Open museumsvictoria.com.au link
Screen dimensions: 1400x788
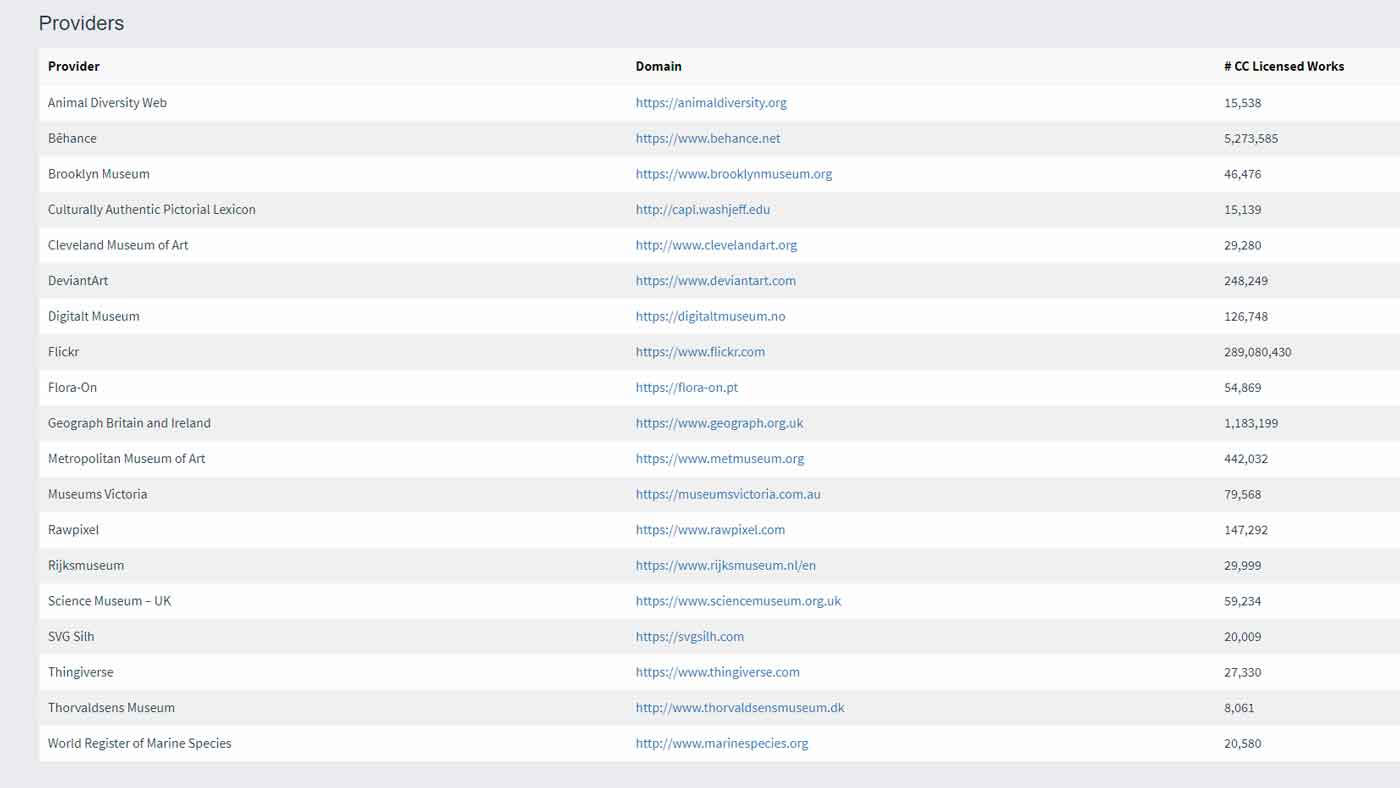728,494
